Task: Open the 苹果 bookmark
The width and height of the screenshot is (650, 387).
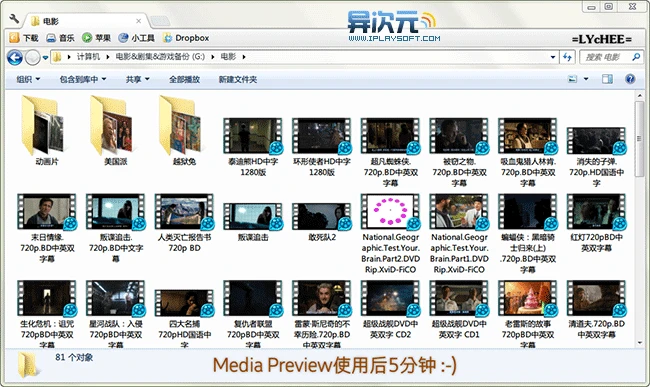Action: 96,38
